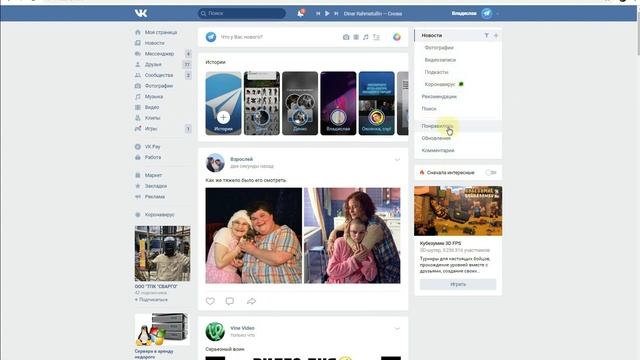Open the Кубезумие 3D FPS game image
The image size is (640, 360).
point(458,211)
